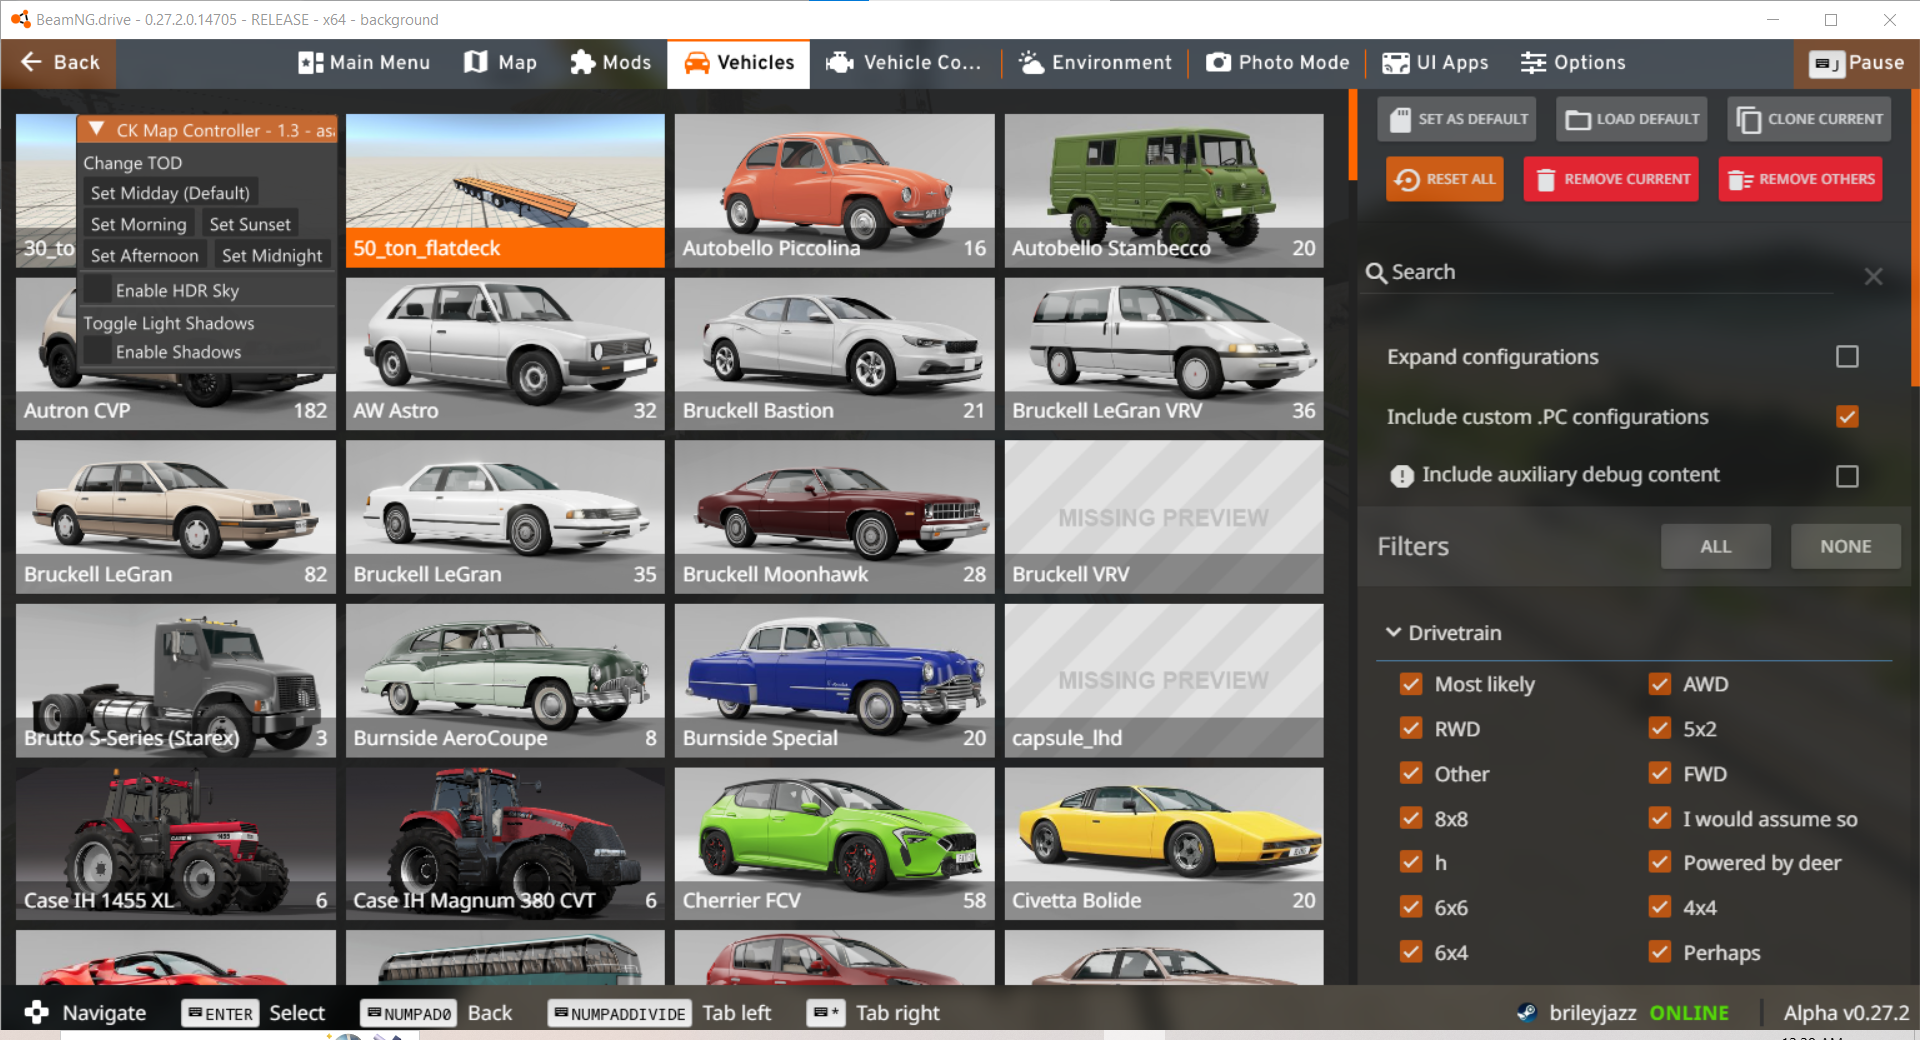Click the filters ALL button
Viewport: 1920px width, 1040px height.
coord(1716,547)
